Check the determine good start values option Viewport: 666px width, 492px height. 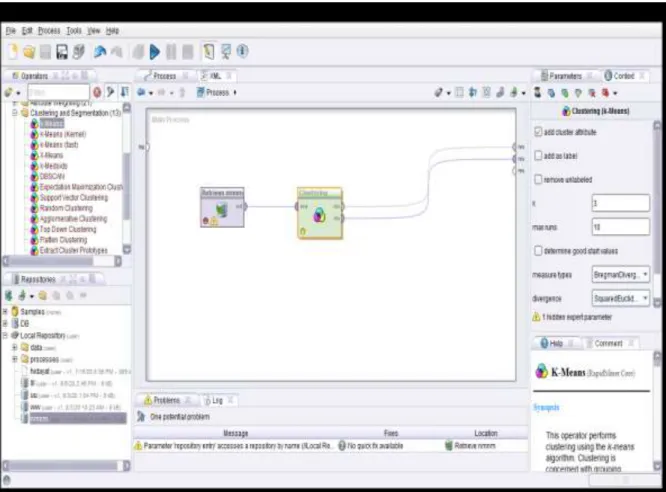pyautogui.click(x=538, y=251)
